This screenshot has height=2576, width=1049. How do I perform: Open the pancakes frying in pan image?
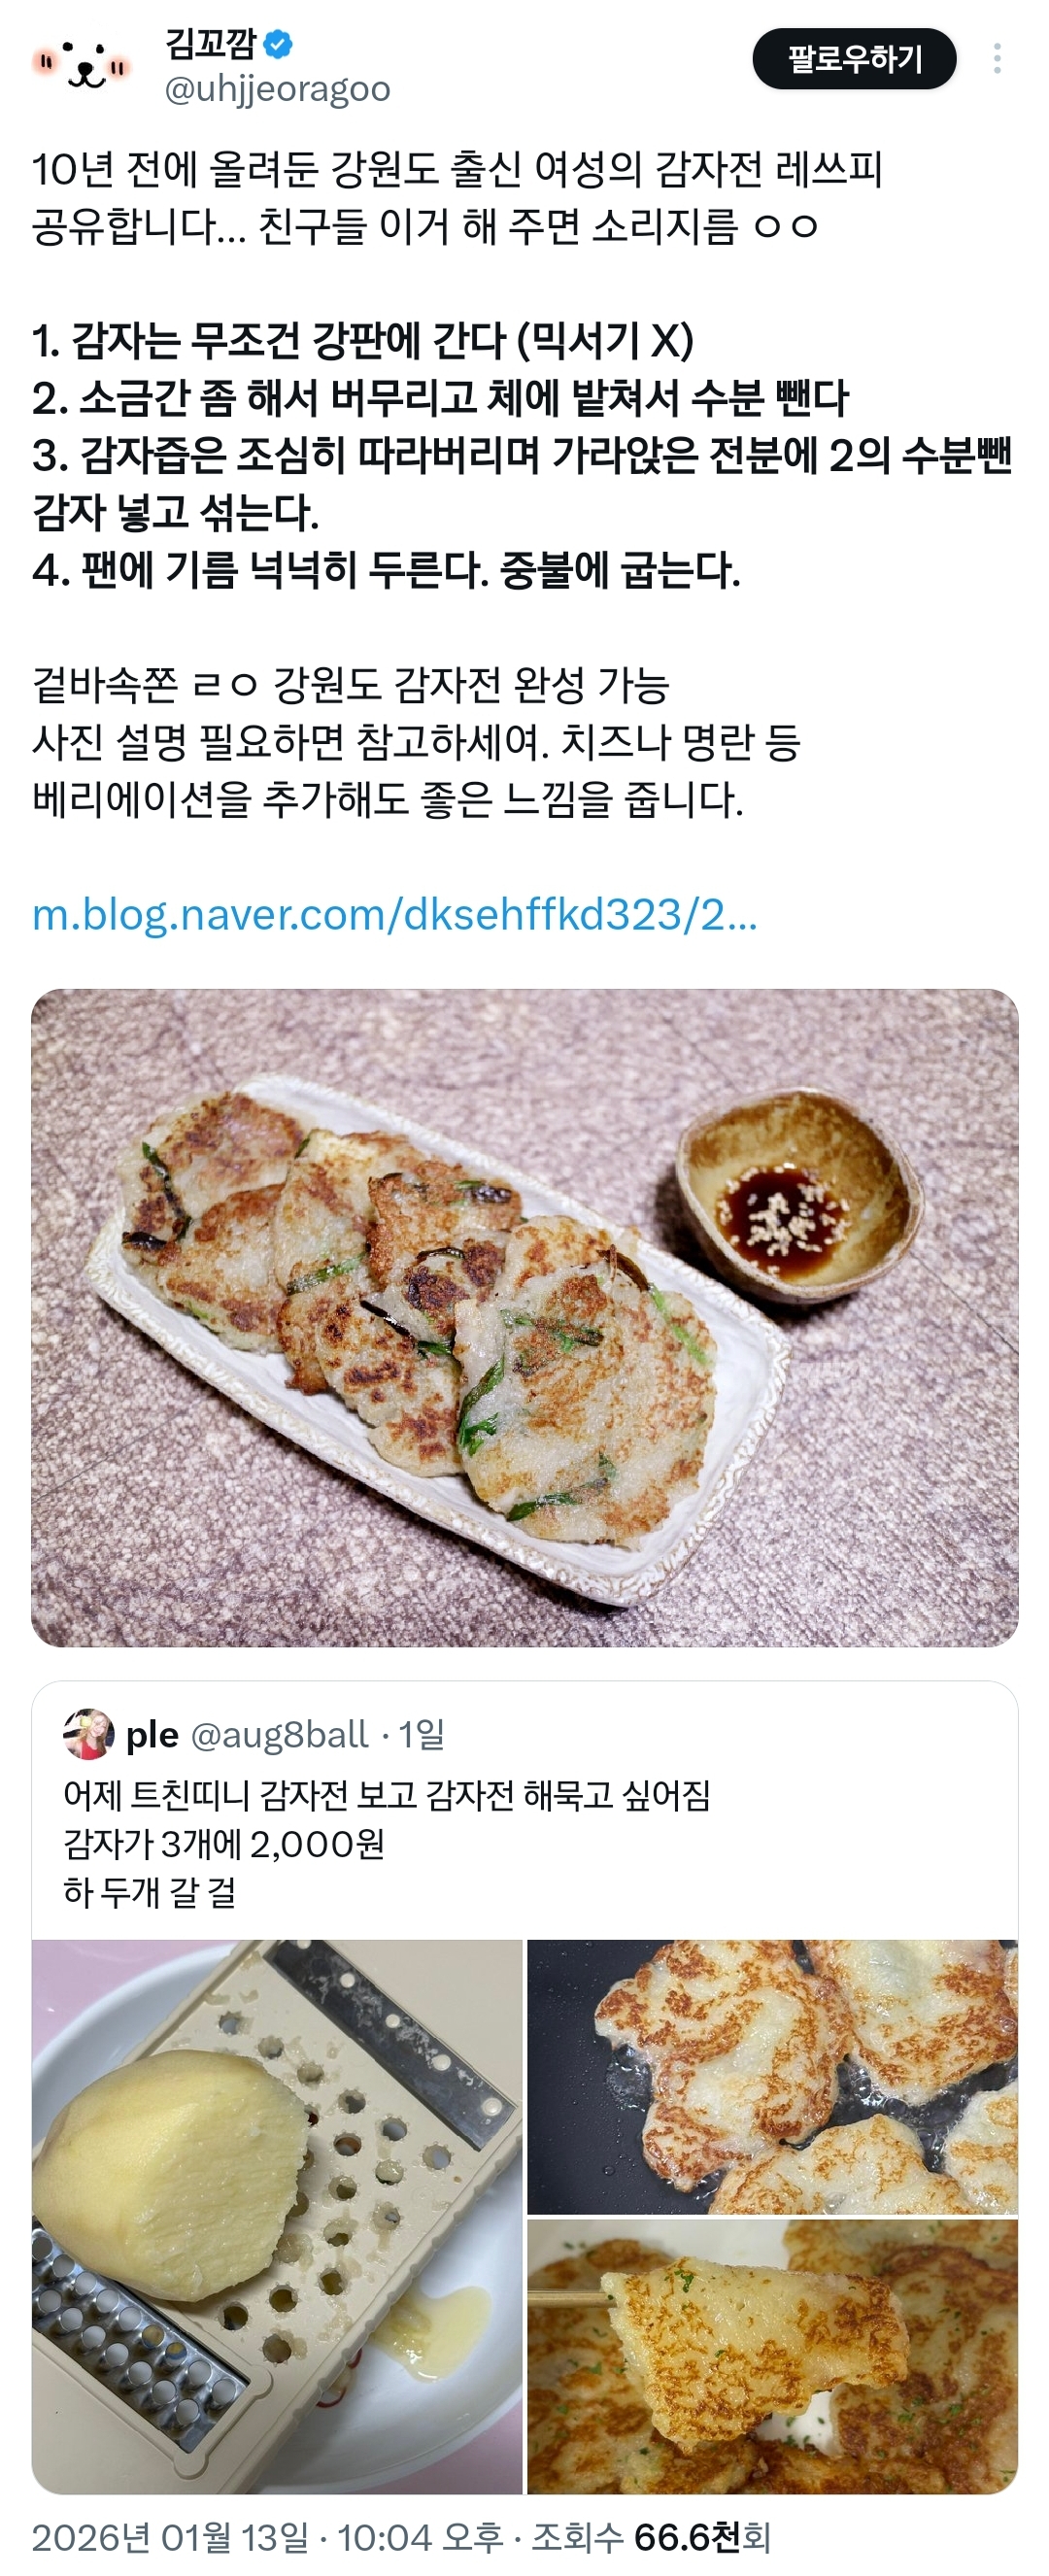pos(772,2075)
